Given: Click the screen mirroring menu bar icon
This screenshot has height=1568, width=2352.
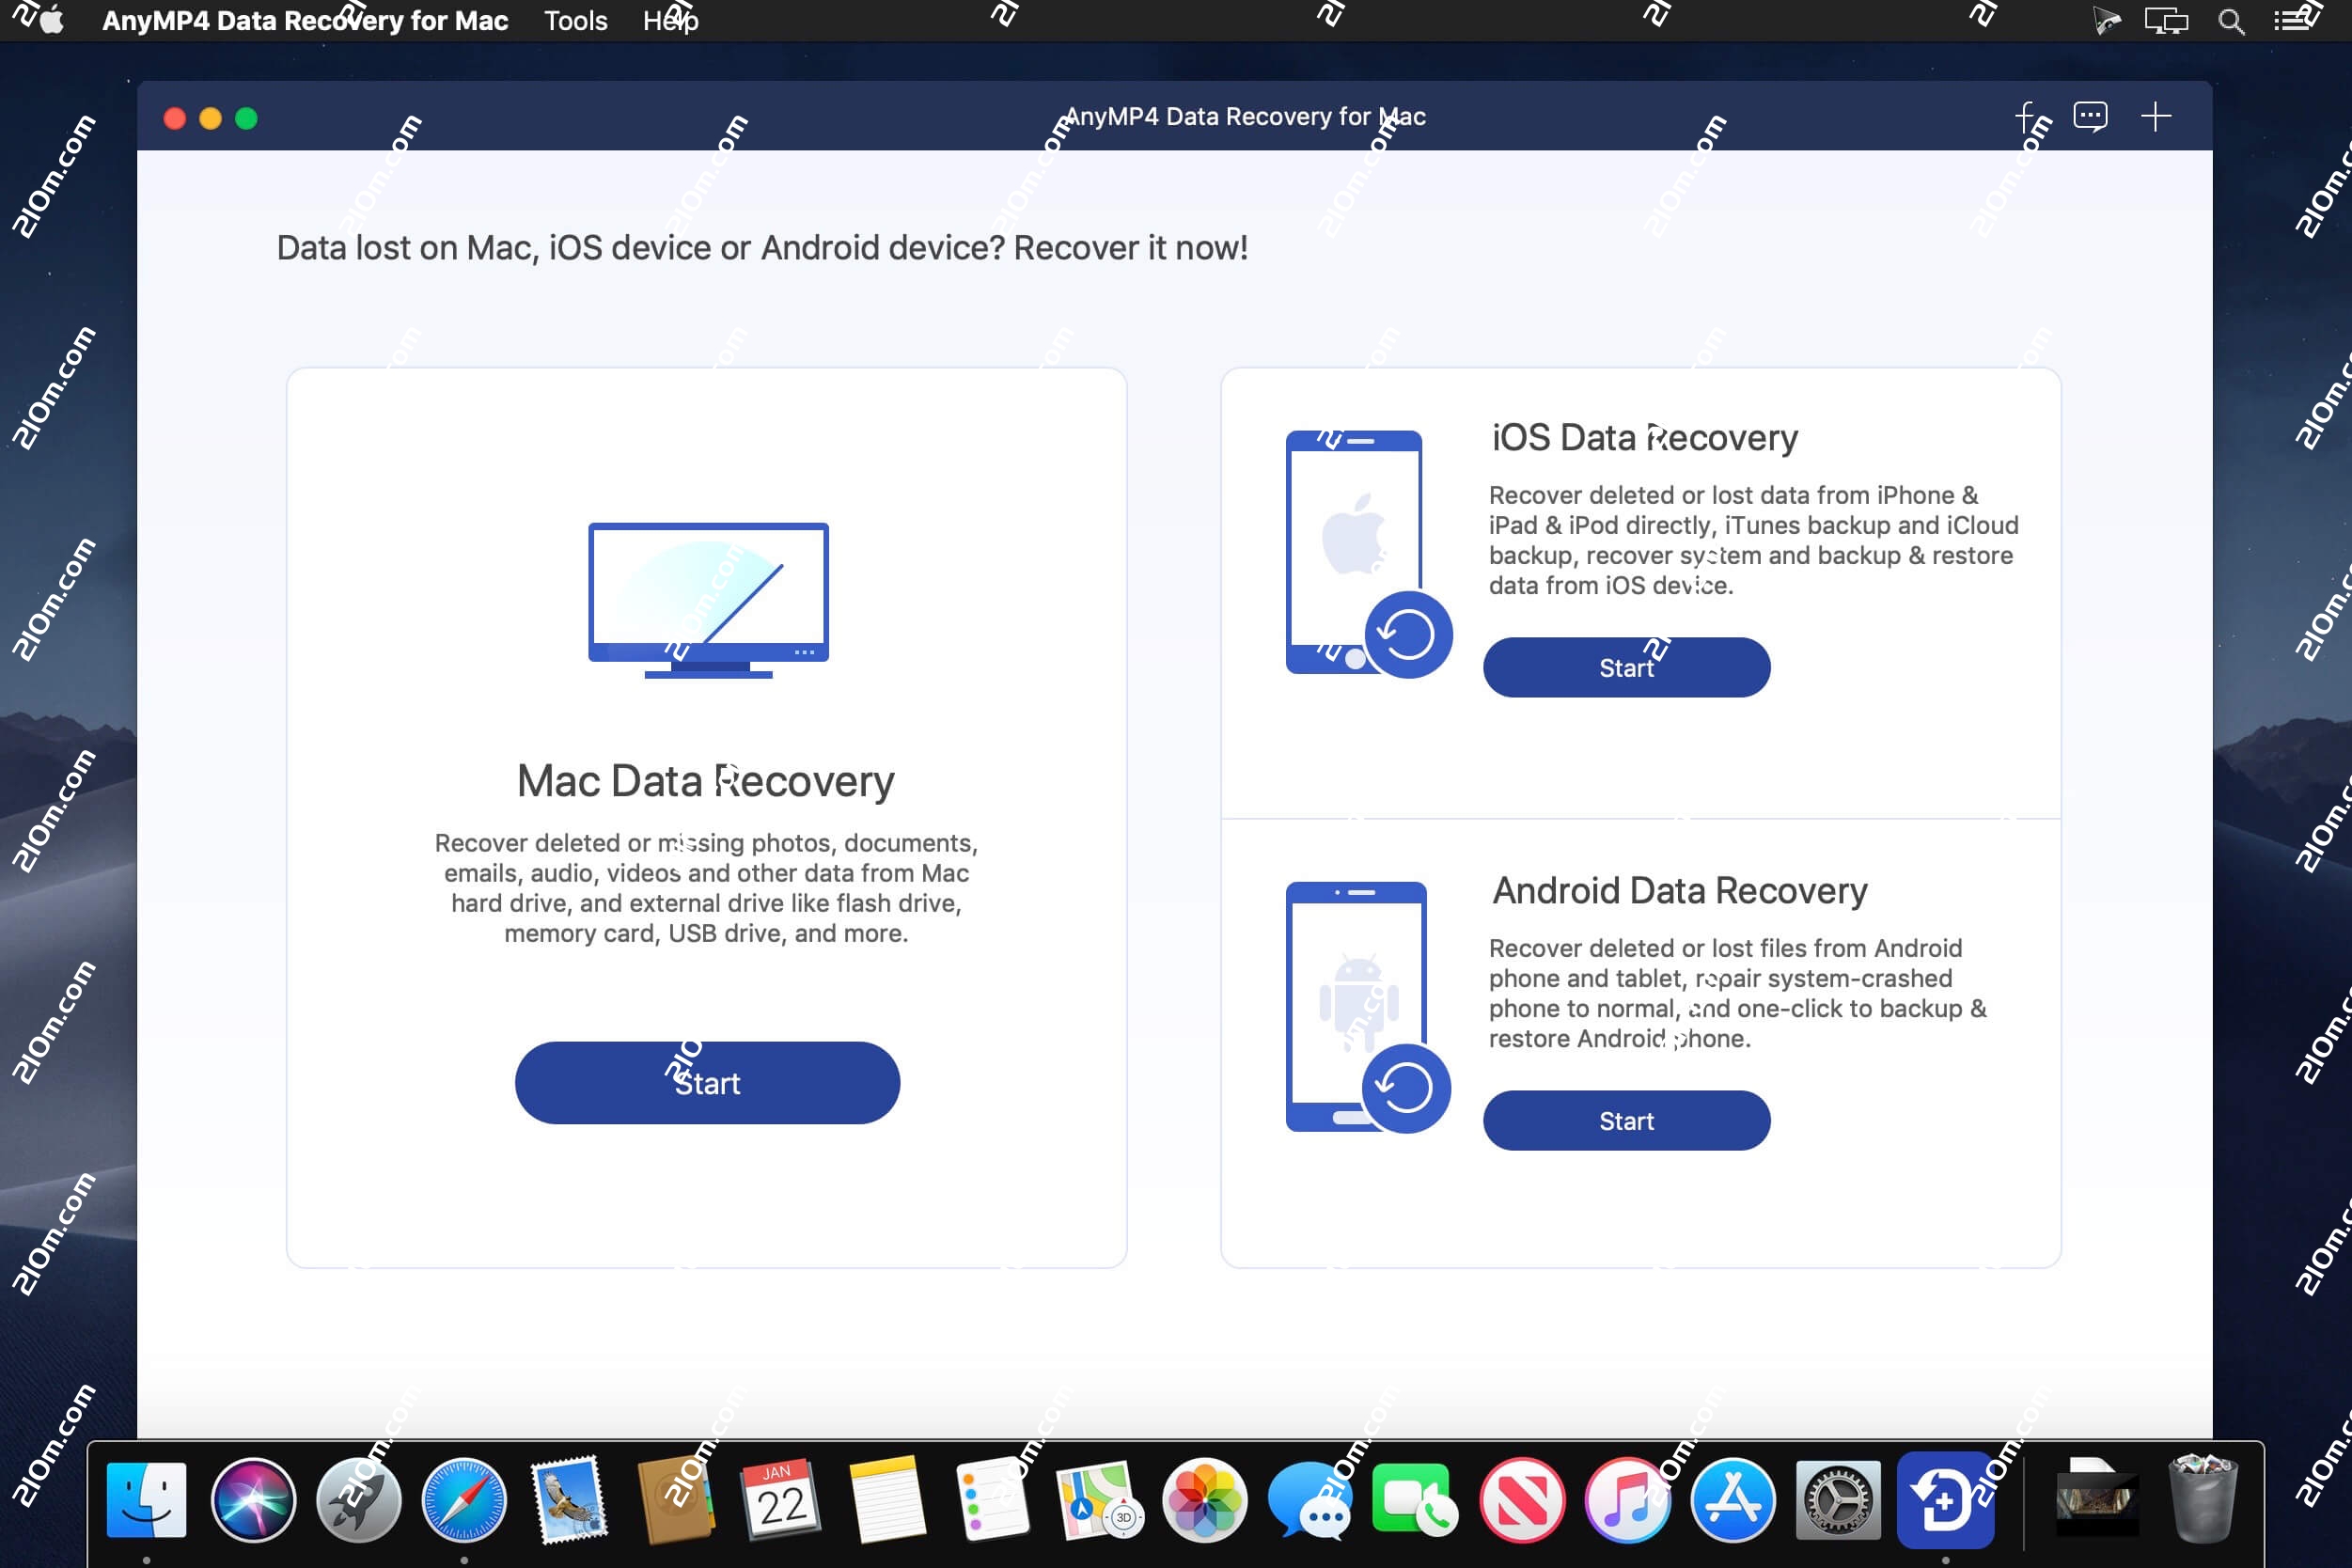Looking at the screenshot, I should 2166,20.
